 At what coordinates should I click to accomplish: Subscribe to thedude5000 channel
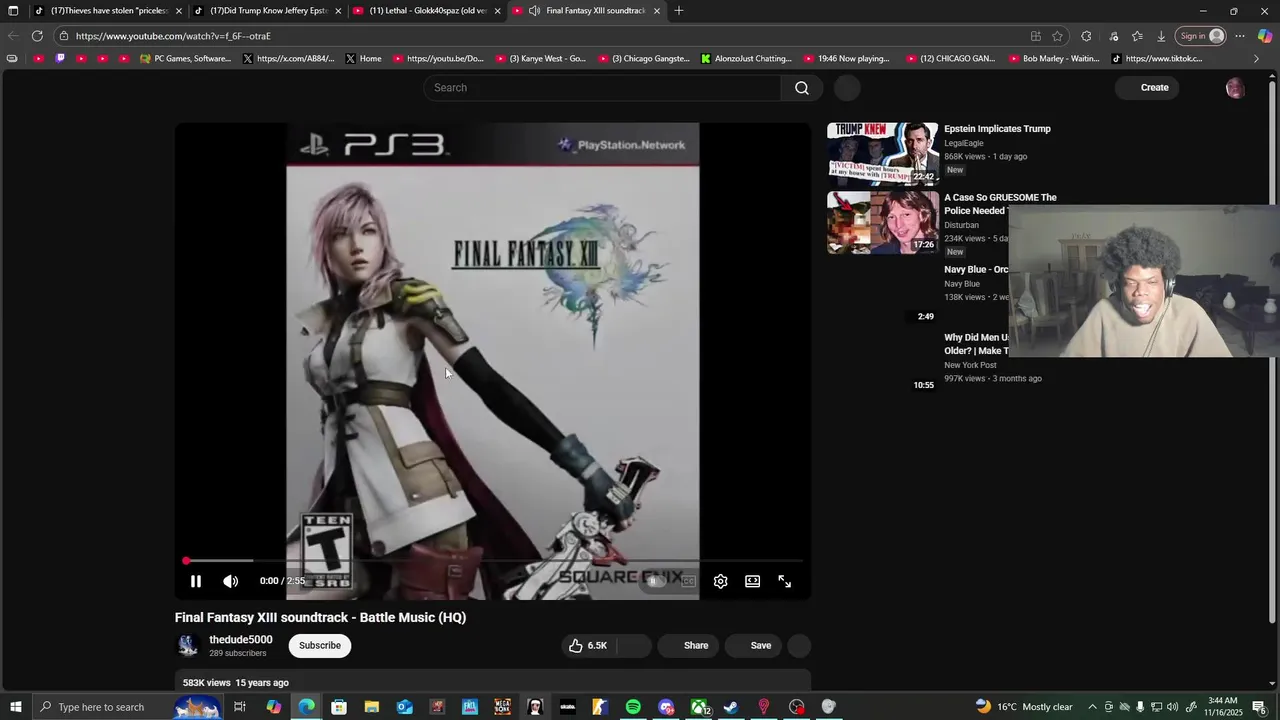[320, 646]
